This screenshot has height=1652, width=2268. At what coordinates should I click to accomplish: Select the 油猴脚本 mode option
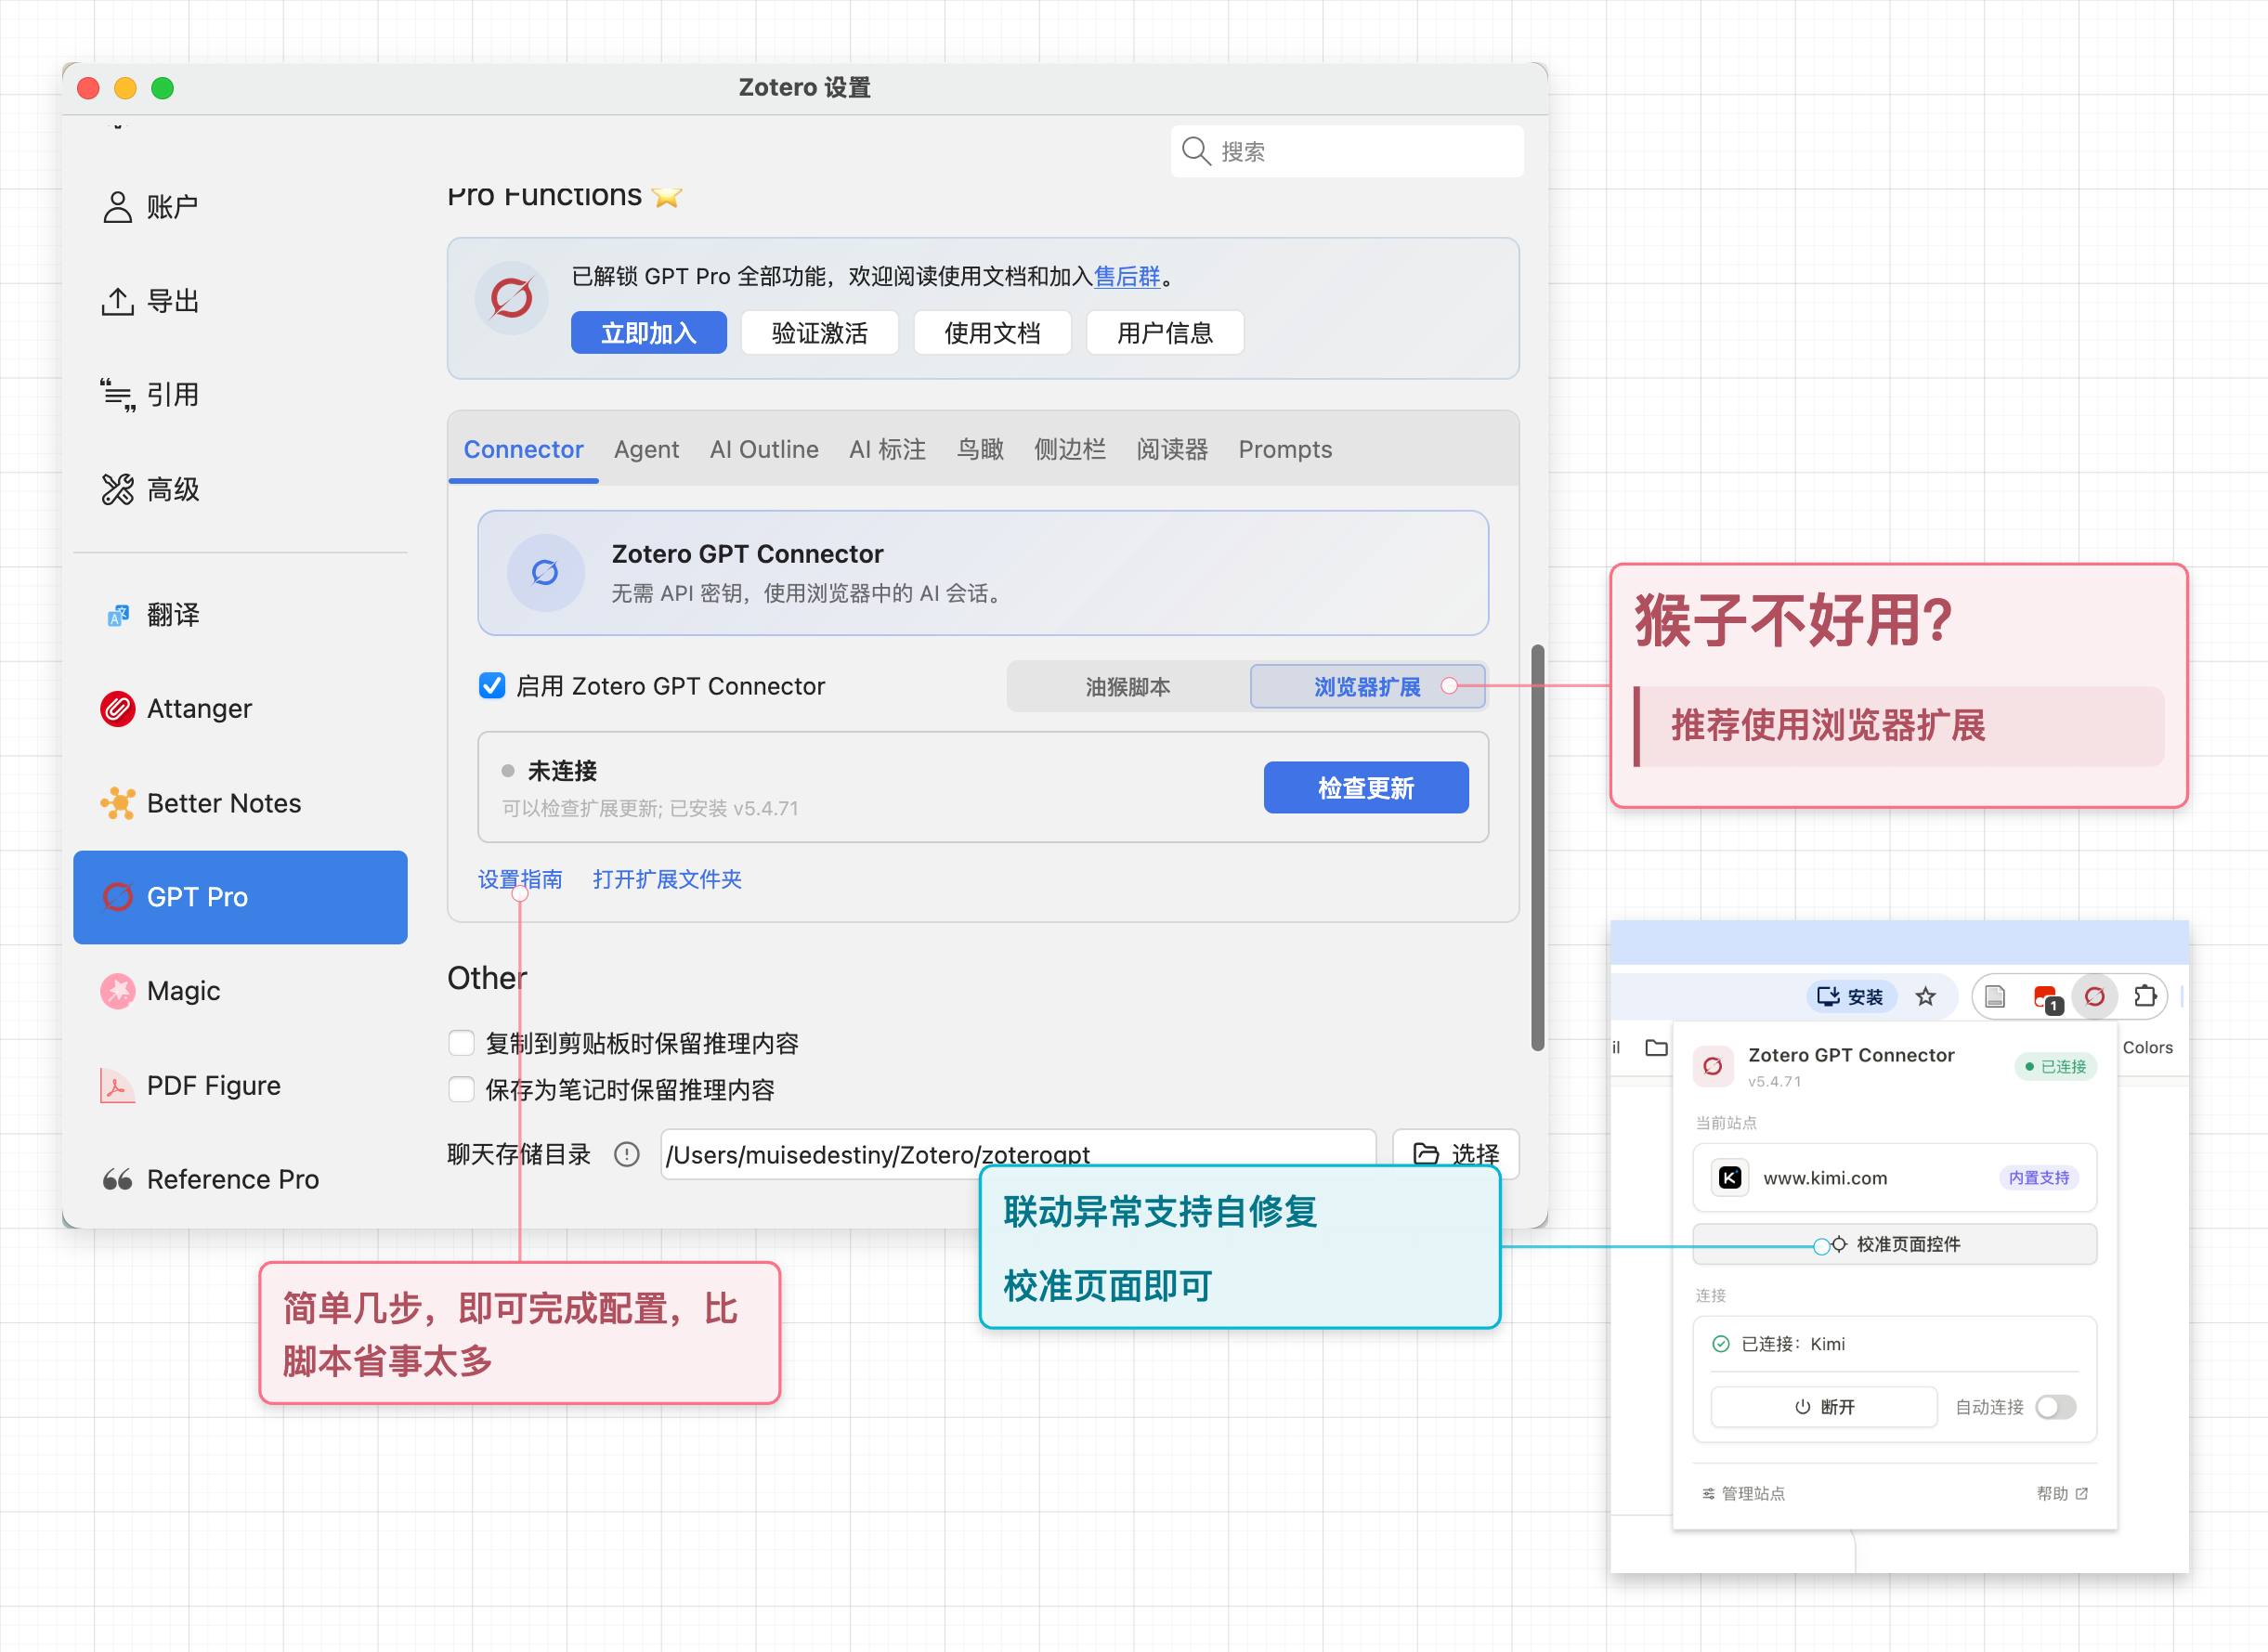pyautogui.click(x=1128, y=686)
